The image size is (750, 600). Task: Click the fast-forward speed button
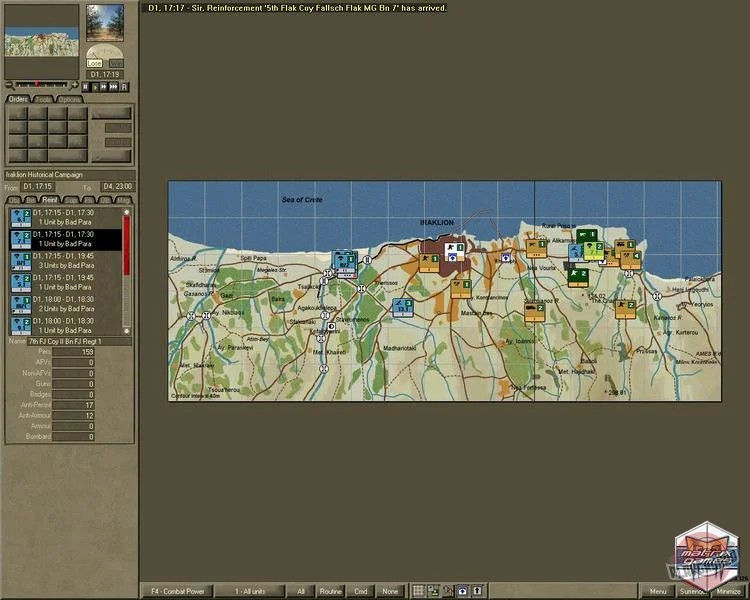coord(105,87)
